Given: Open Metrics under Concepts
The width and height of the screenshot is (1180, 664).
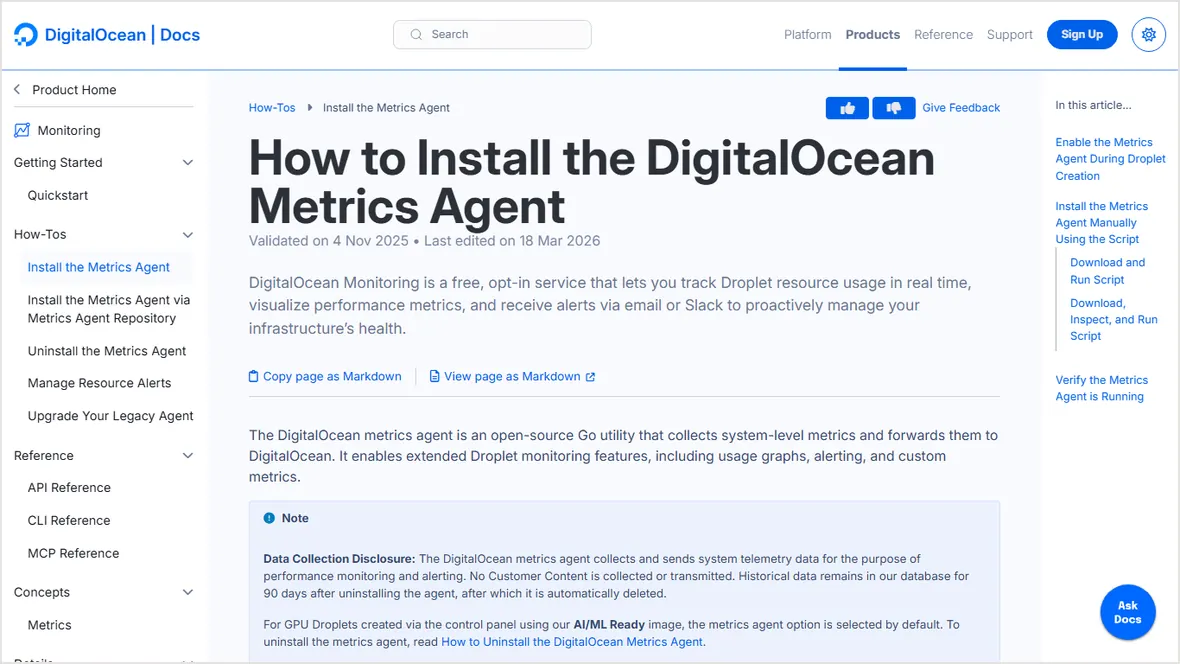Looking at the screenshot, I should click(50, 625).
